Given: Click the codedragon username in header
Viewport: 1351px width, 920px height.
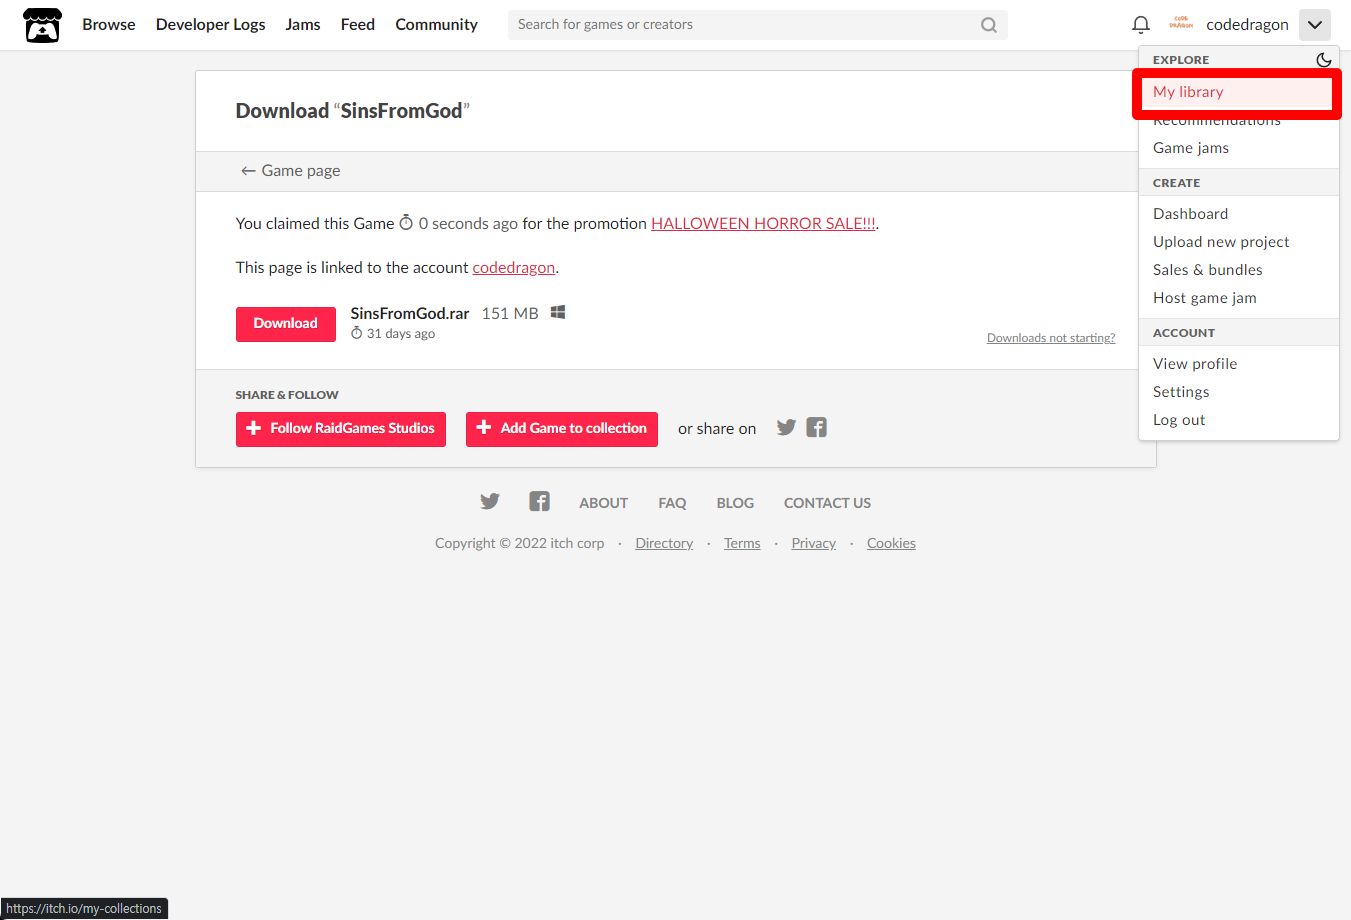Looking at the screenshot, I should click(1247, 25).
